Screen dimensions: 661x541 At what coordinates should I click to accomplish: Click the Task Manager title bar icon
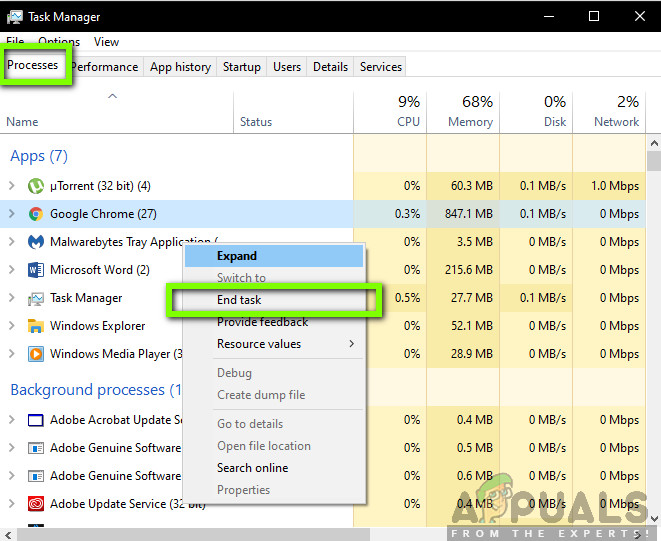[15, 17]
